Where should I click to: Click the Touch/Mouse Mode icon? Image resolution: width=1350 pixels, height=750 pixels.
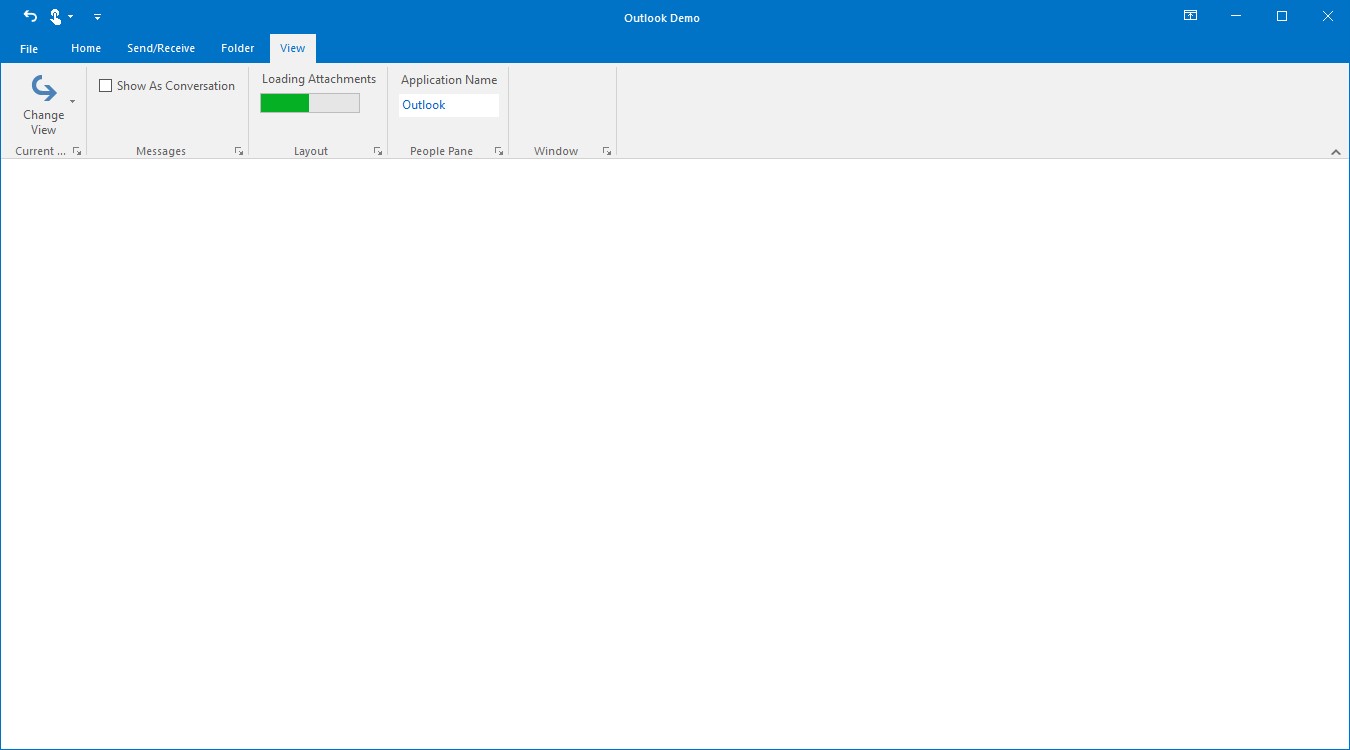[56, 16]
